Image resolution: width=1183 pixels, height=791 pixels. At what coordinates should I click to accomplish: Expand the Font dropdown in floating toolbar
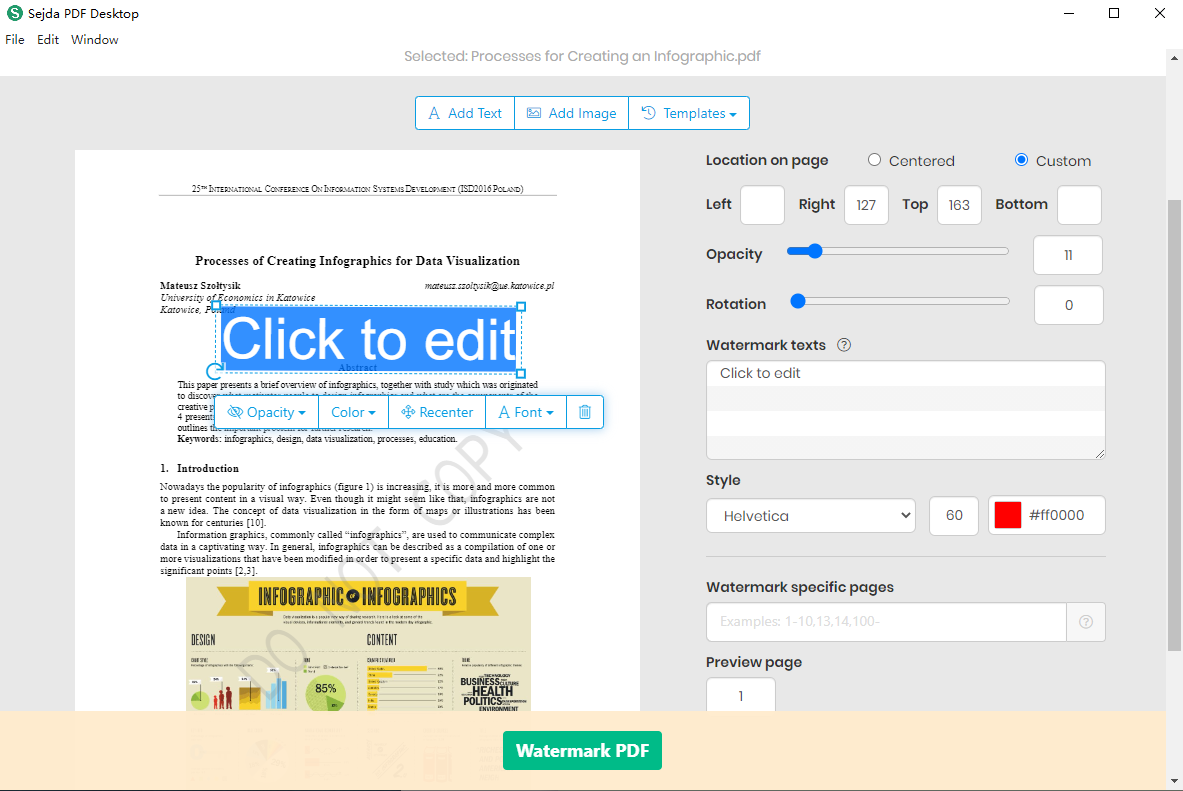[x=526, y=412]
